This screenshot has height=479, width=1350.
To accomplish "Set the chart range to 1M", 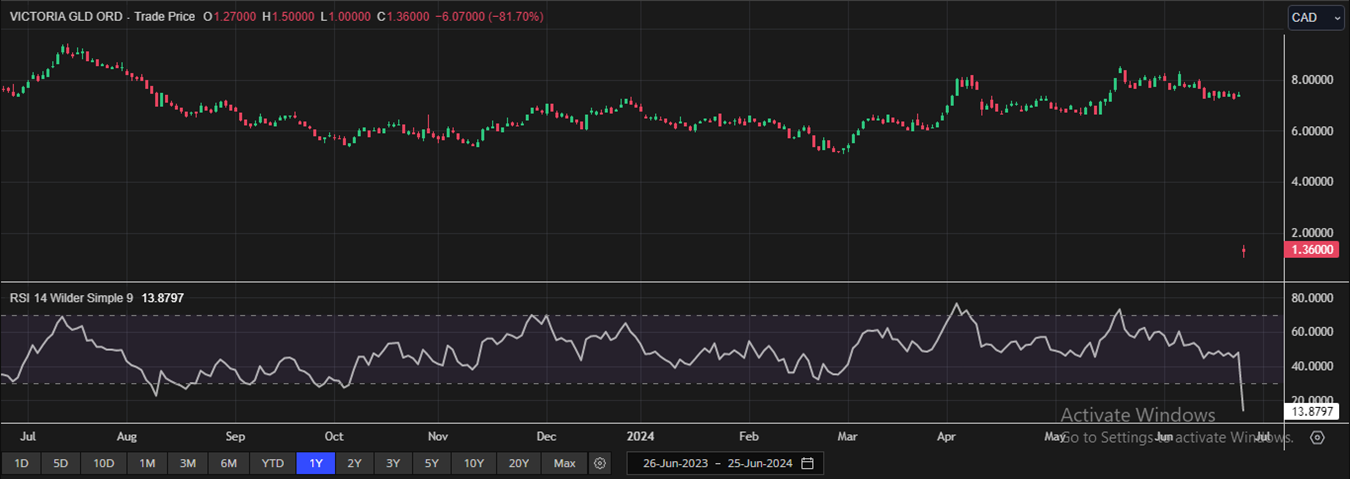I will click(x=147, y=463).
